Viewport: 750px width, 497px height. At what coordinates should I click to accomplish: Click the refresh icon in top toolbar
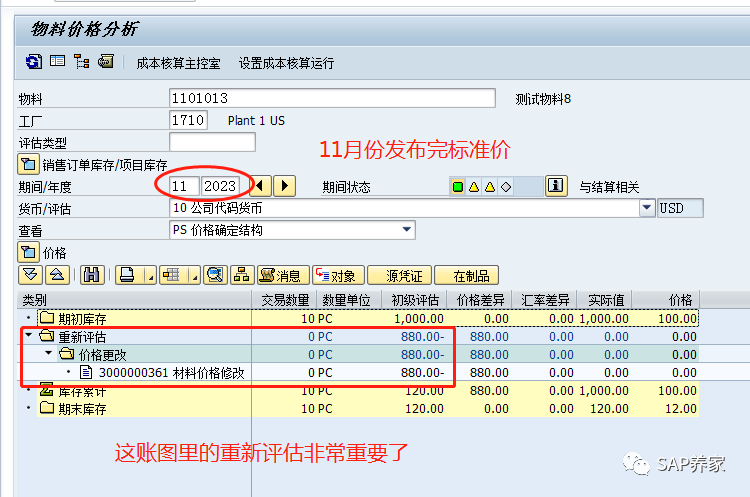coord(33,62)
